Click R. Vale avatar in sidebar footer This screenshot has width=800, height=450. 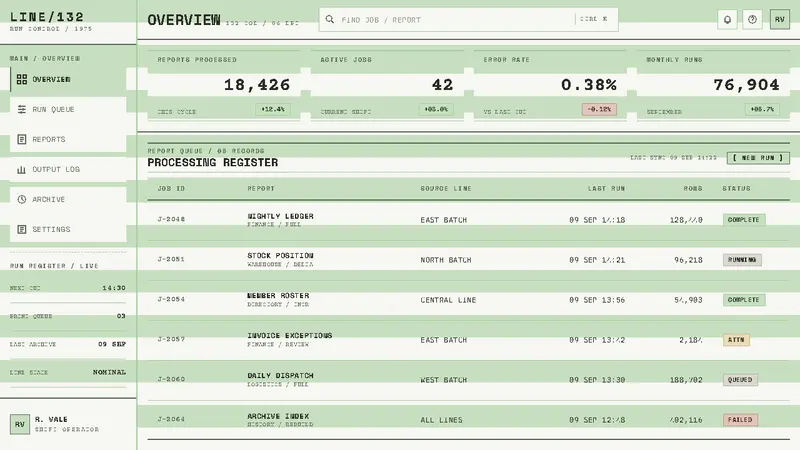point(19,424)
